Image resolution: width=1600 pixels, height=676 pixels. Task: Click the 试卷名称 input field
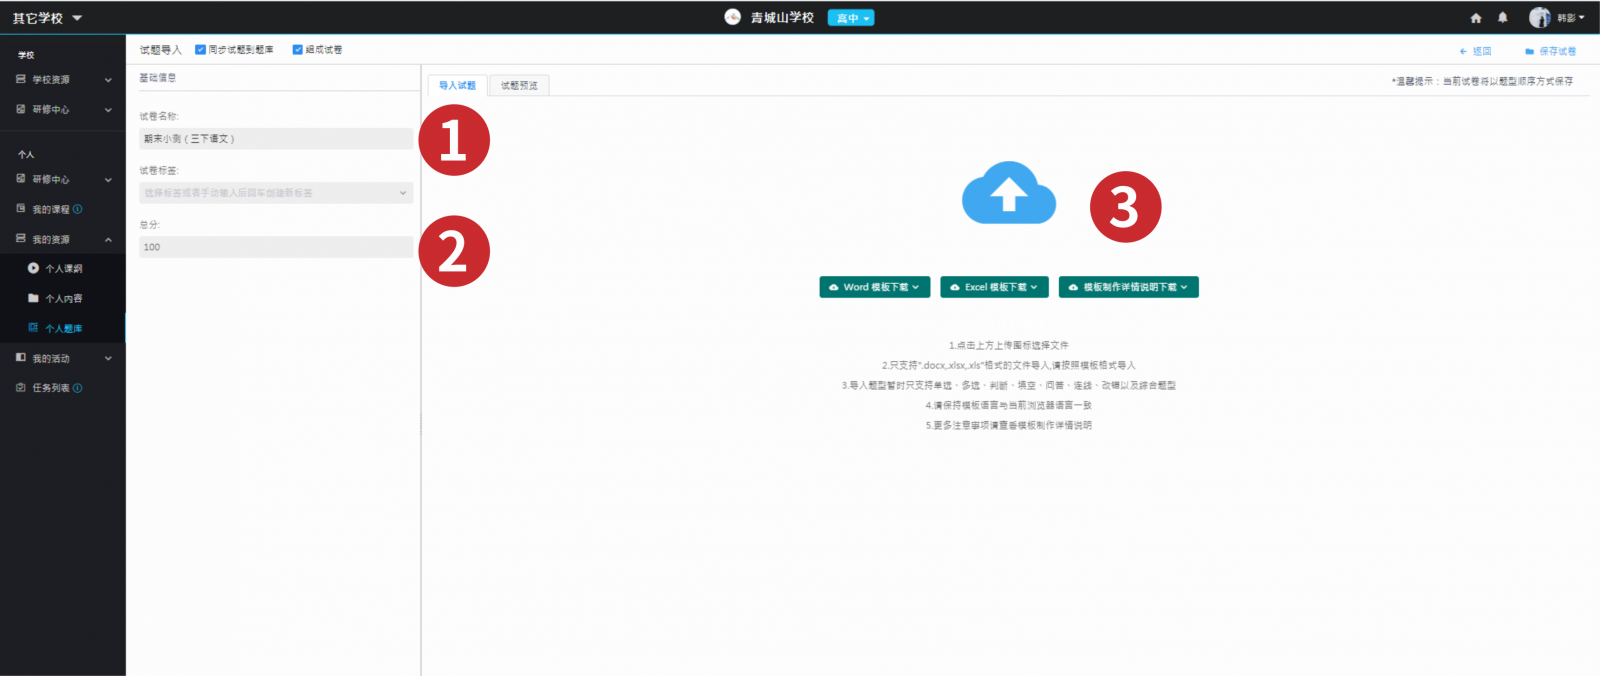[275, 139]
